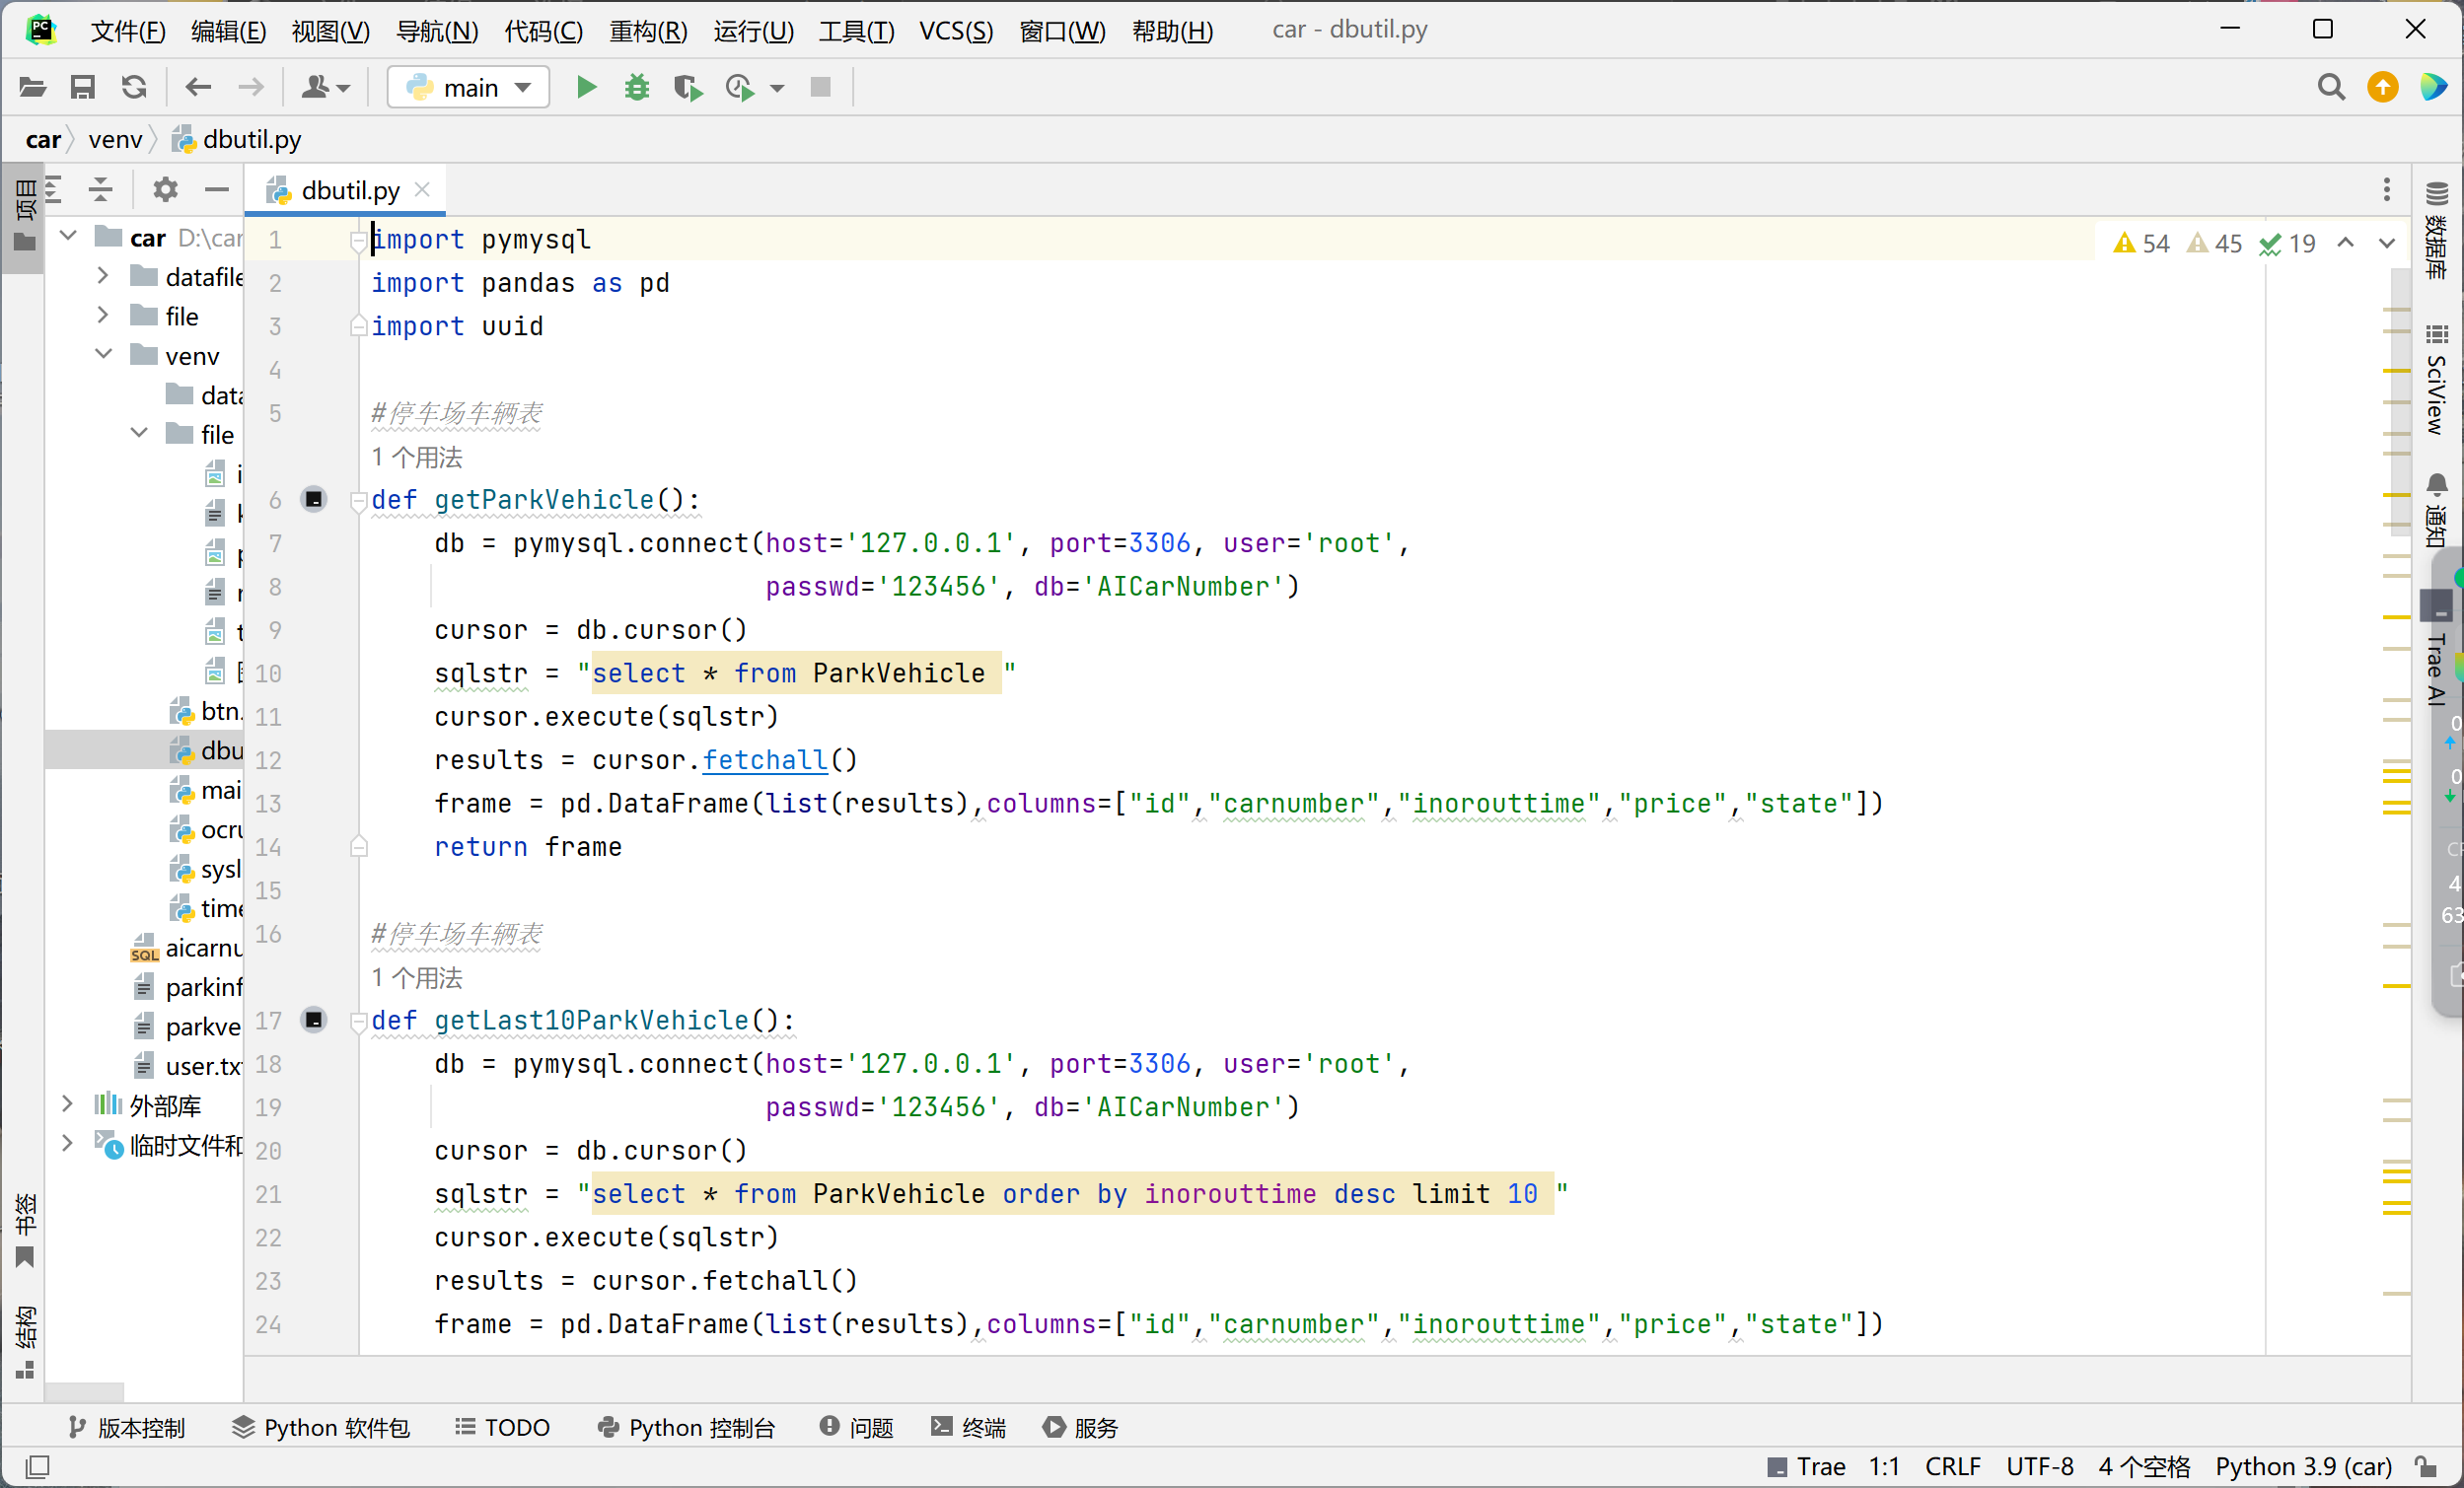Image resolution: width=2464 pixels, height=1488 pixels.
Task: Run with coverage shield icon
Action: click(x=687, y=88)
